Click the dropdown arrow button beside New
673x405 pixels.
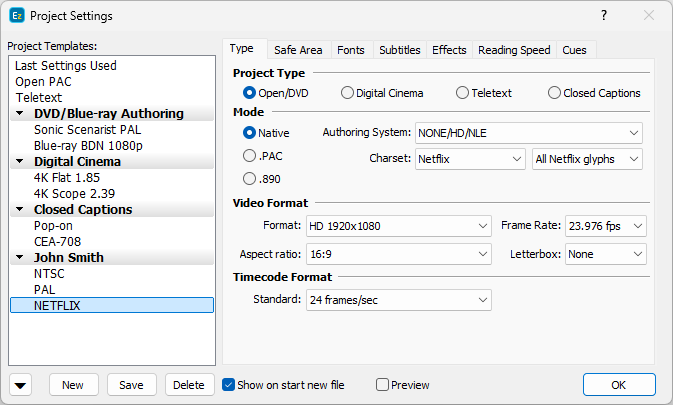pos(22,385)
